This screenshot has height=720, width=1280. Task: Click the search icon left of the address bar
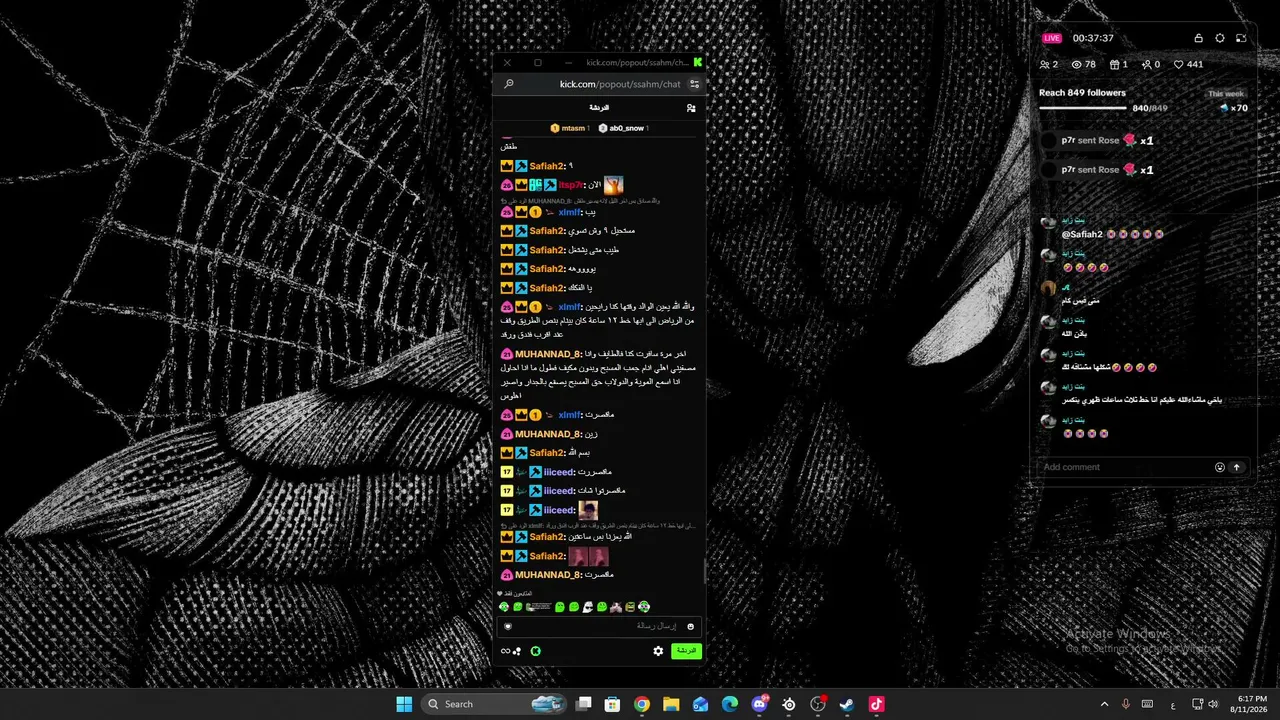click(509, 84)
